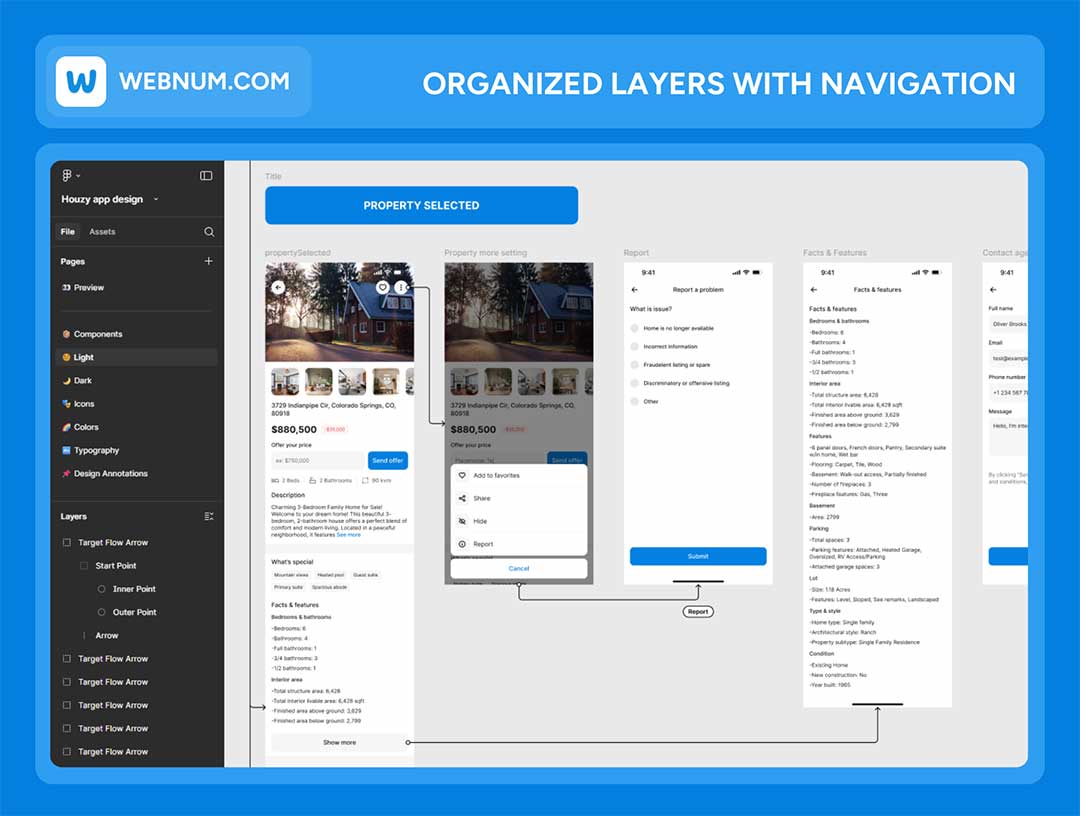Screen dimensions: 1080x816
Task: Expand the first Target Flow Arrow layer
Action: pos(67,542)
